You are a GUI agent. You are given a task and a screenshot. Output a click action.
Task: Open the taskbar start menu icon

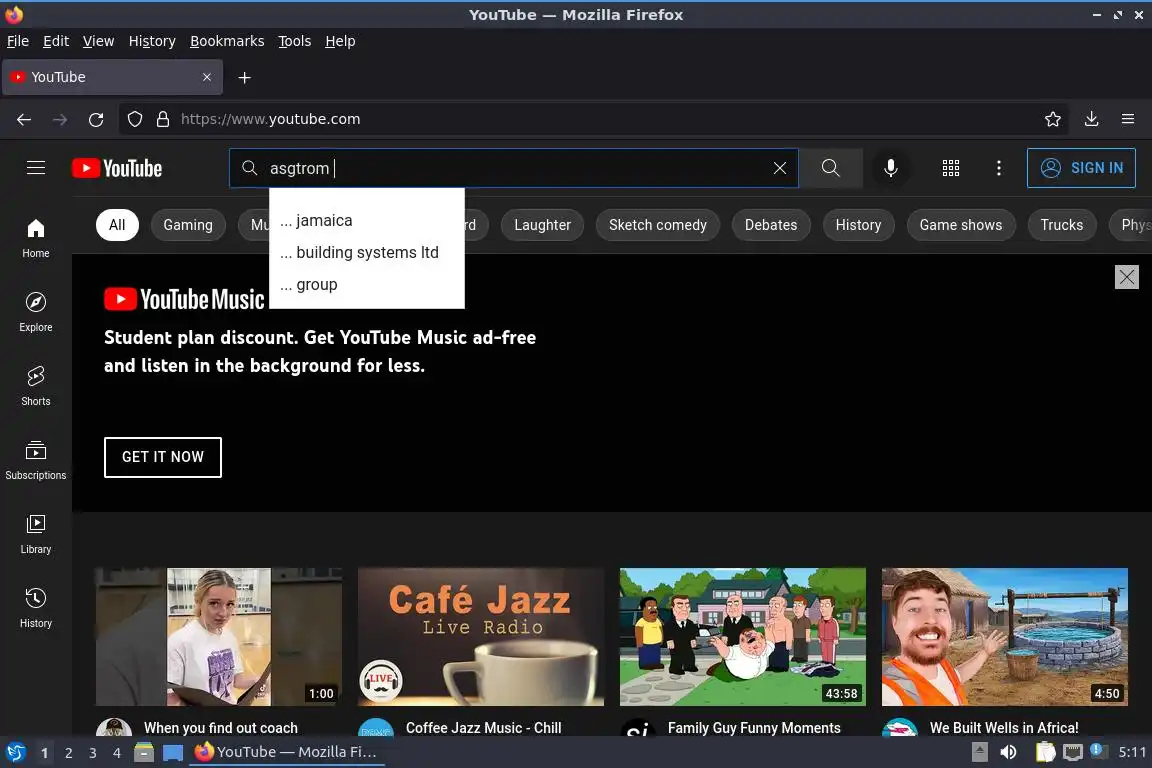(x=15, y=752)
